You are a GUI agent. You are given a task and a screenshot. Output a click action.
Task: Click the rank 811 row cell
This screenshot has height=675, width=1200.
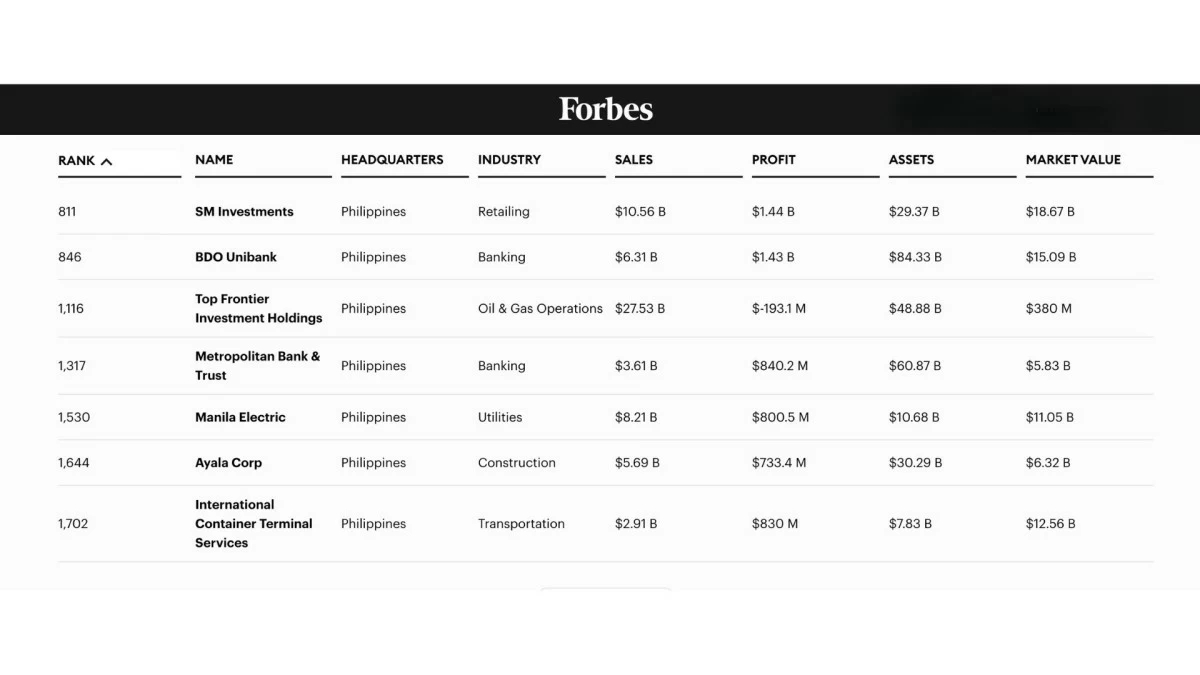point(67,212)
